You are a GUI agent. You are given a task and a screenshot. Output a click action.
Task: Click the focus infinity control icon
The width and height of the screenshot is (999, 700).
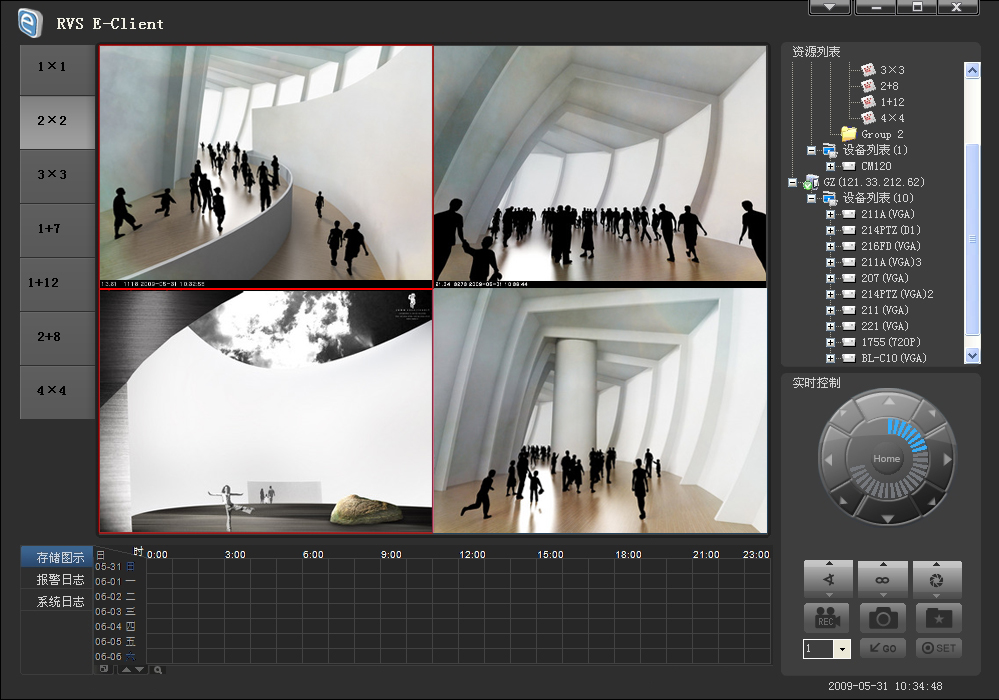(x=883, y=579)
